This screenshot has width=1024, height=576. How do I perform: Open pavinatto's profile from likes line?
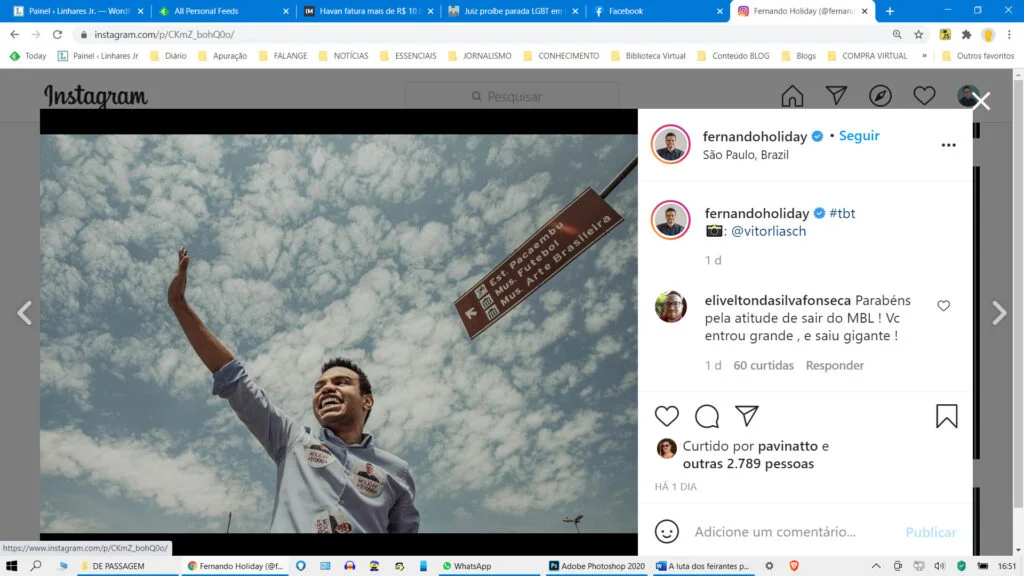pos(788,446)
